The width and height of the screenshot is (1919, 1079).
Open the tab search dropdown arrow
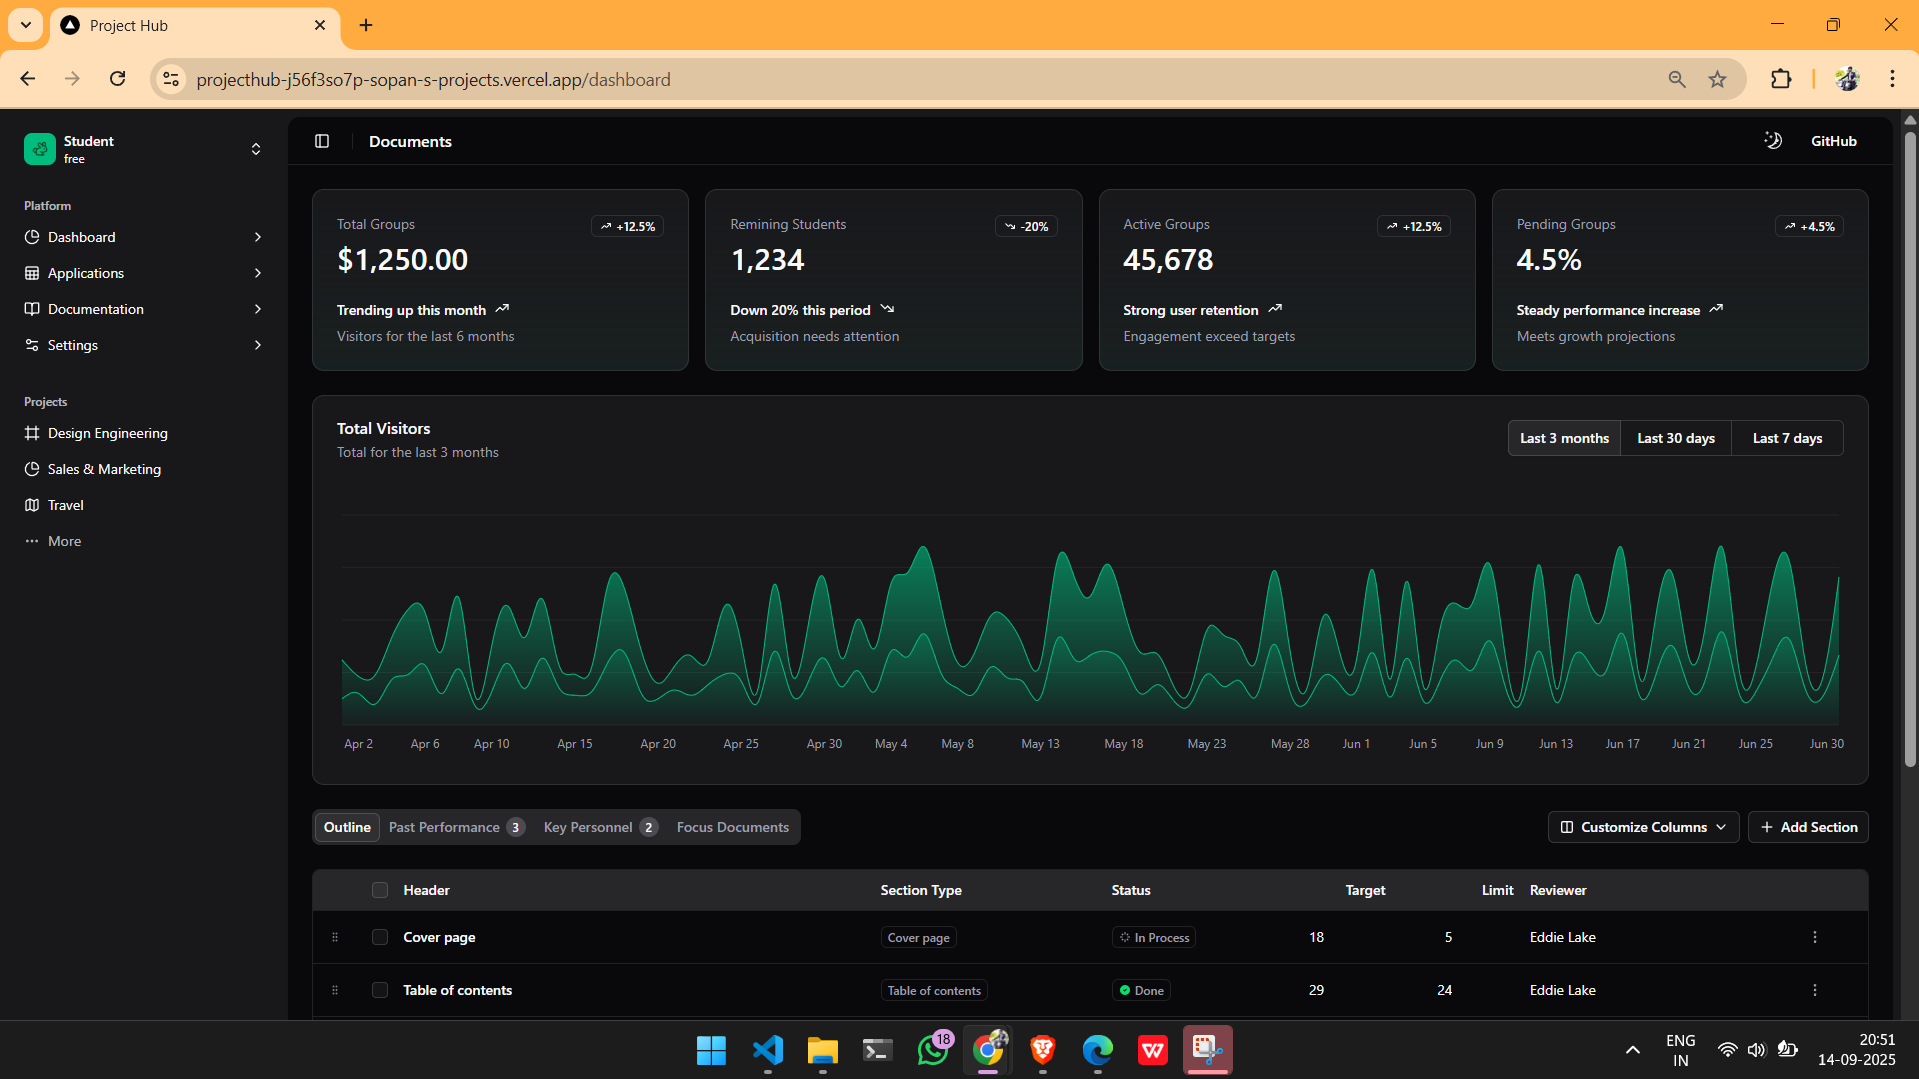point(26,25)
